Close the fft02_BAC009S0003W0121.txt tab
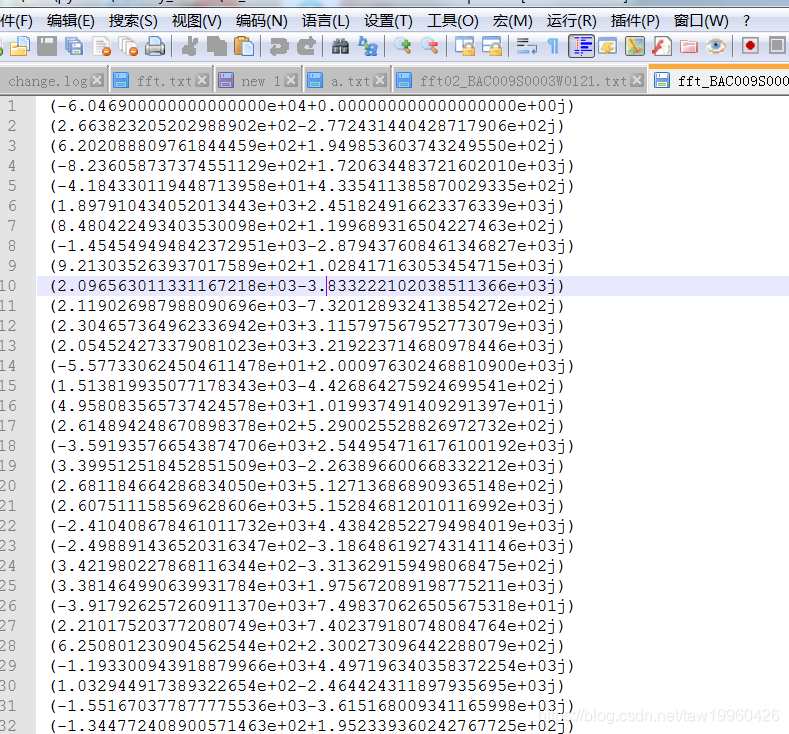Viewport: 789px width, 734px height. point(637,80)
